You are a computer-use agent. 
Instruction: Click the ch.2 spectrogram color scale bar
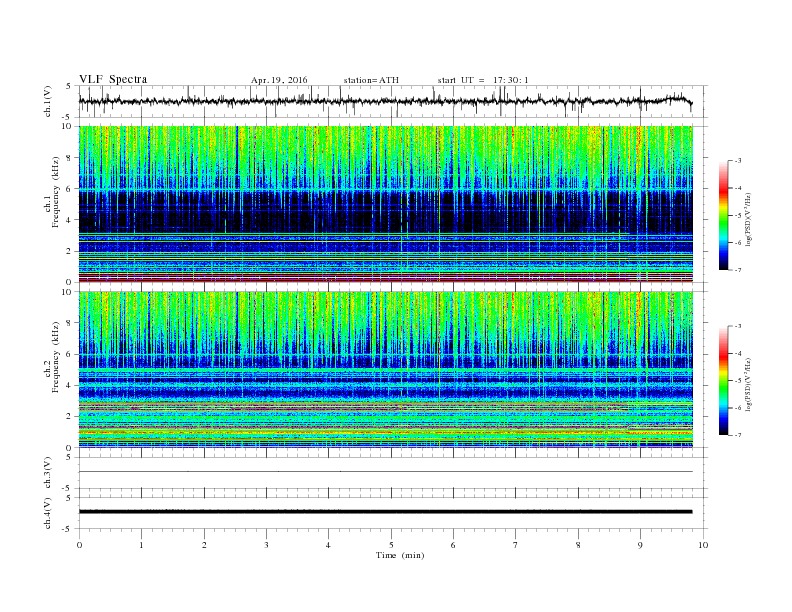tap(723, 380)
